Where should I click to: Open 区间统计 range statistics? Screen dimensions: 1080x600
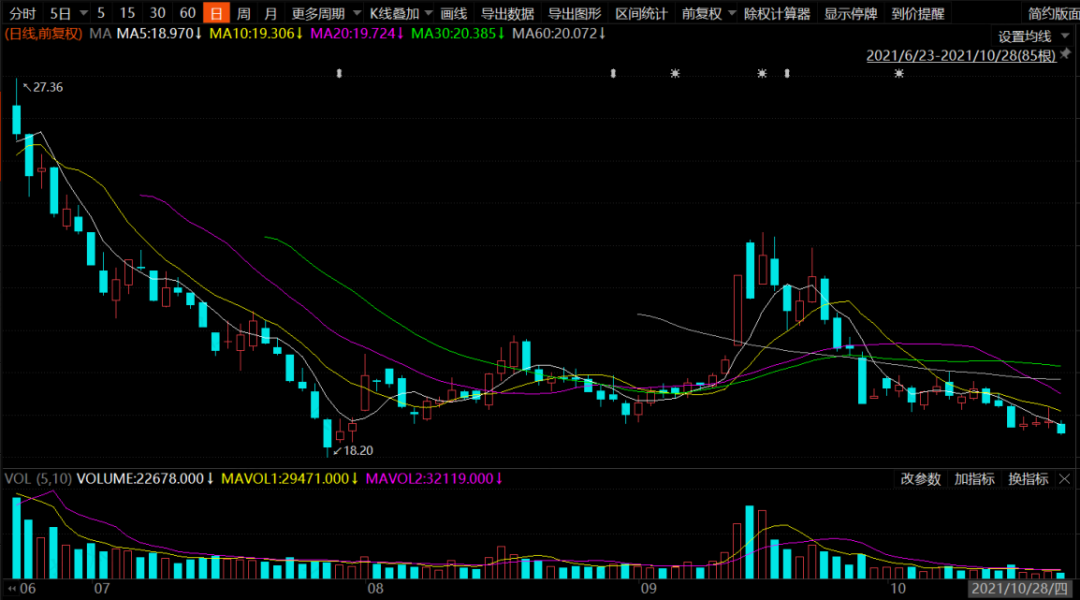pos(641,13)
